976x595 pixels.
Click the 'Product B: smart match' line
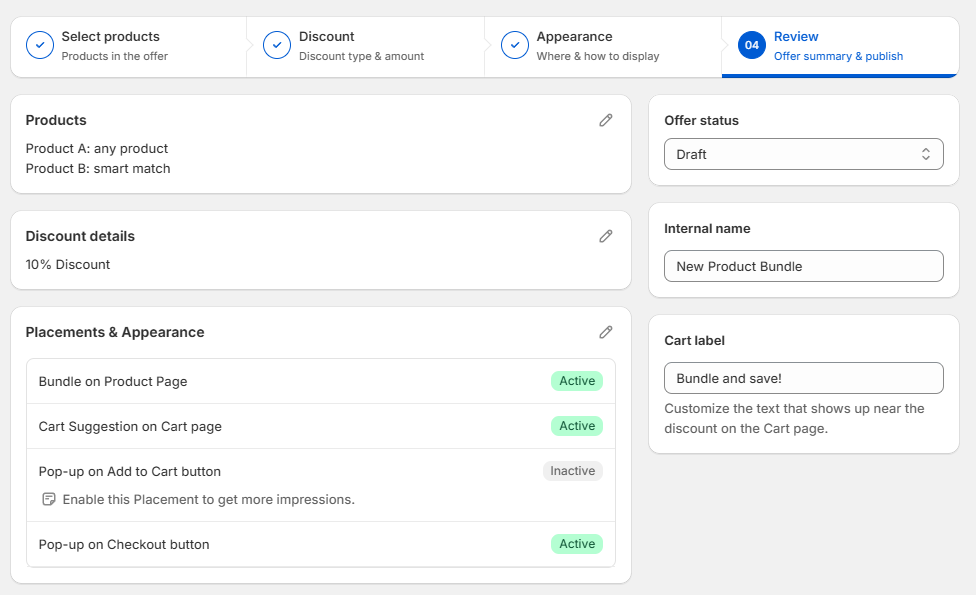[x=98, y=168]
